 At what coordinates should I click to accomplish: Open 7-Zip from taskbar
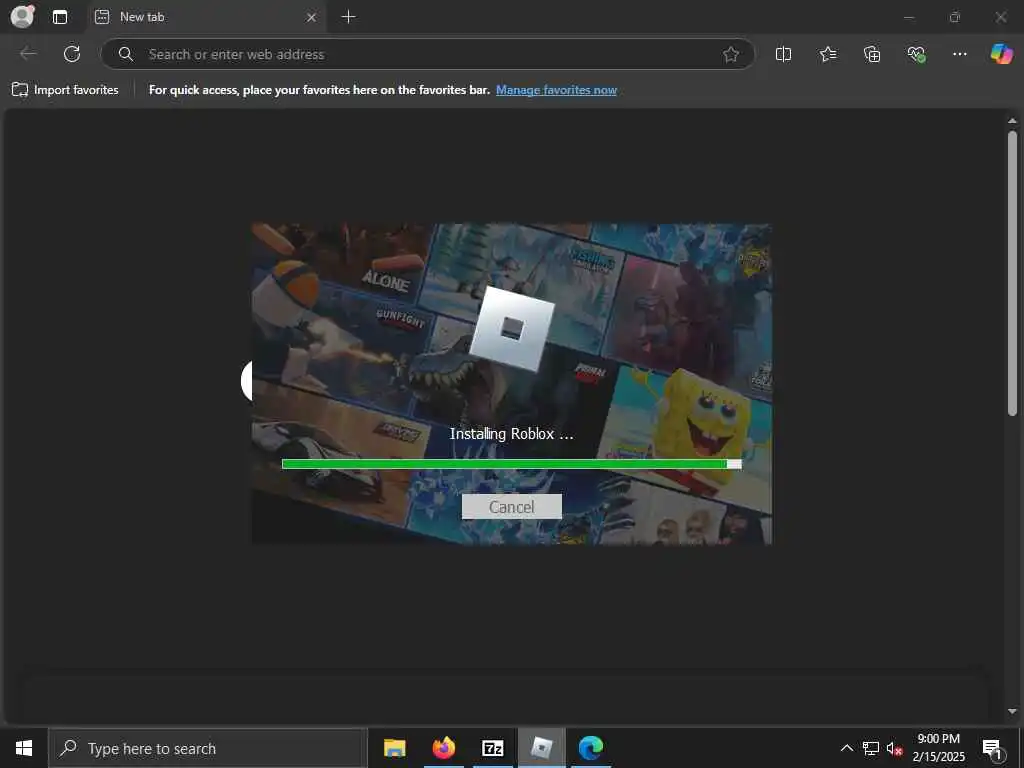[x=492, y=748]
